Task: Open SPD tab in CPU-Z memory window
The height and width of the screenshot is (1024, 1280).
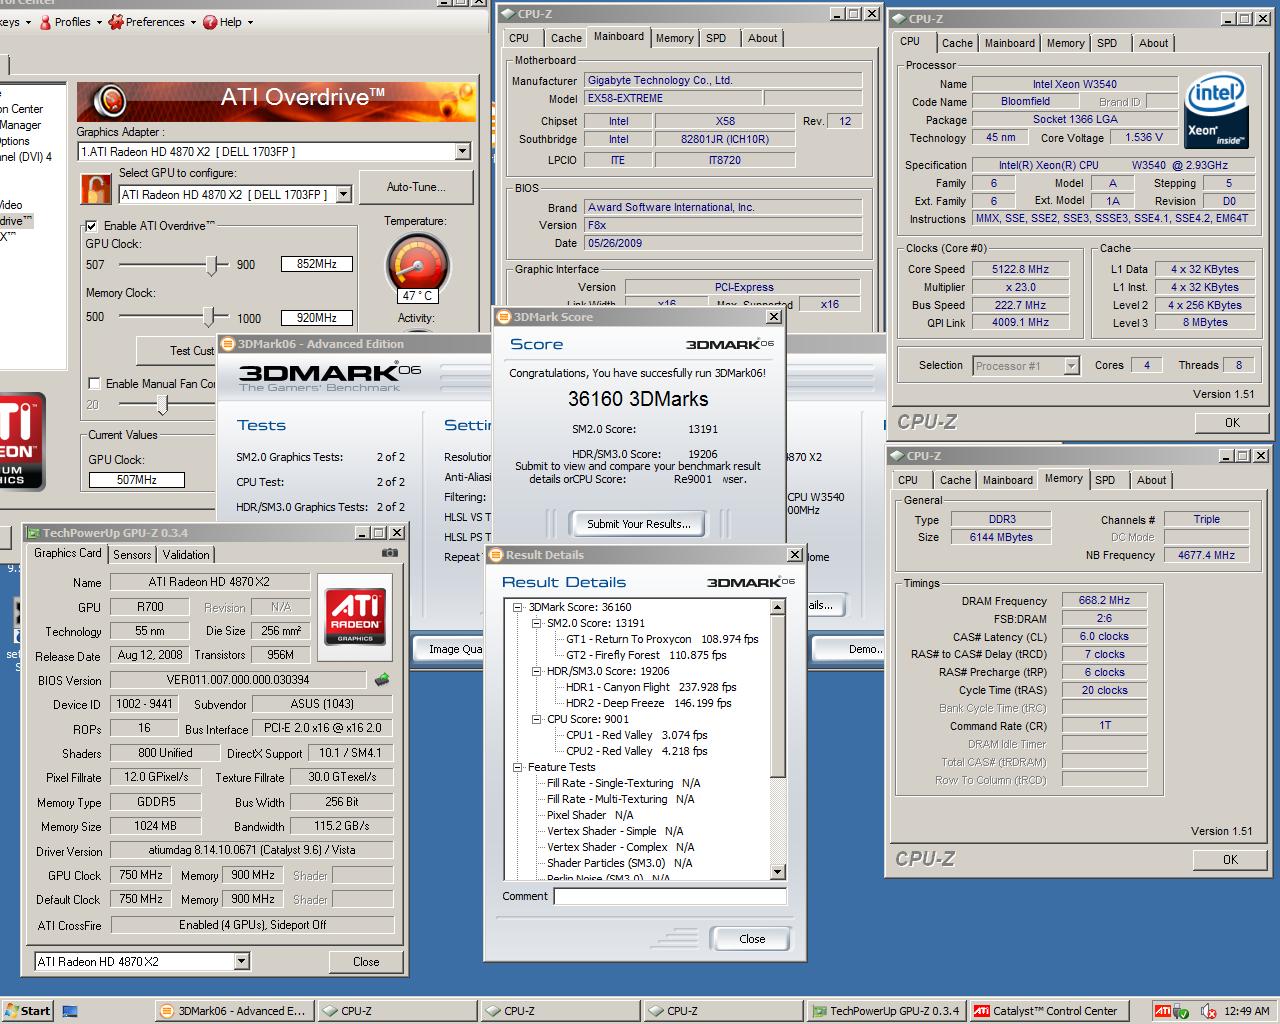Action: [1105, 480]
